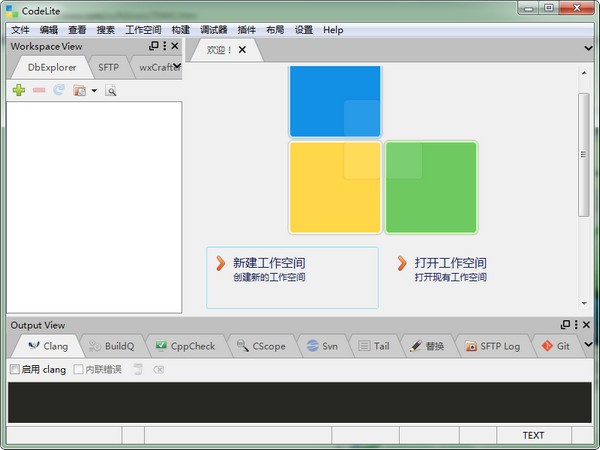Screen dimensions: 600x450
Task: Switch to the BuildQ output tab
Action: click(112, 346)
